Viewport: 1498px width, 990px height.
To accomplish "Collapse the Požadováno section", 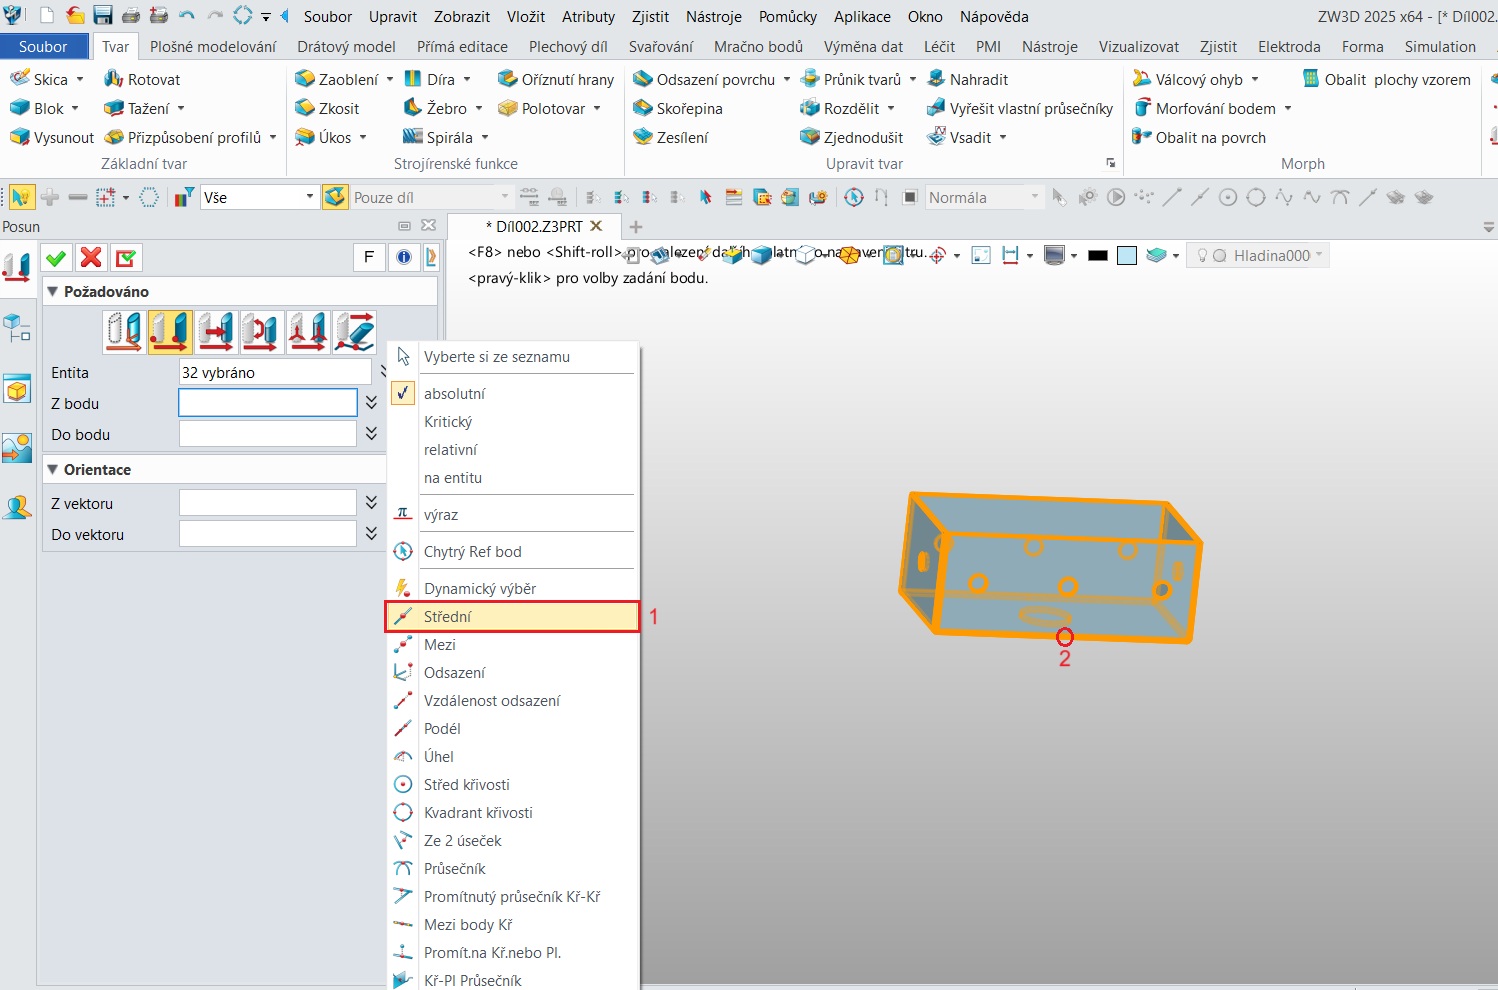I will tap(53, 291).
